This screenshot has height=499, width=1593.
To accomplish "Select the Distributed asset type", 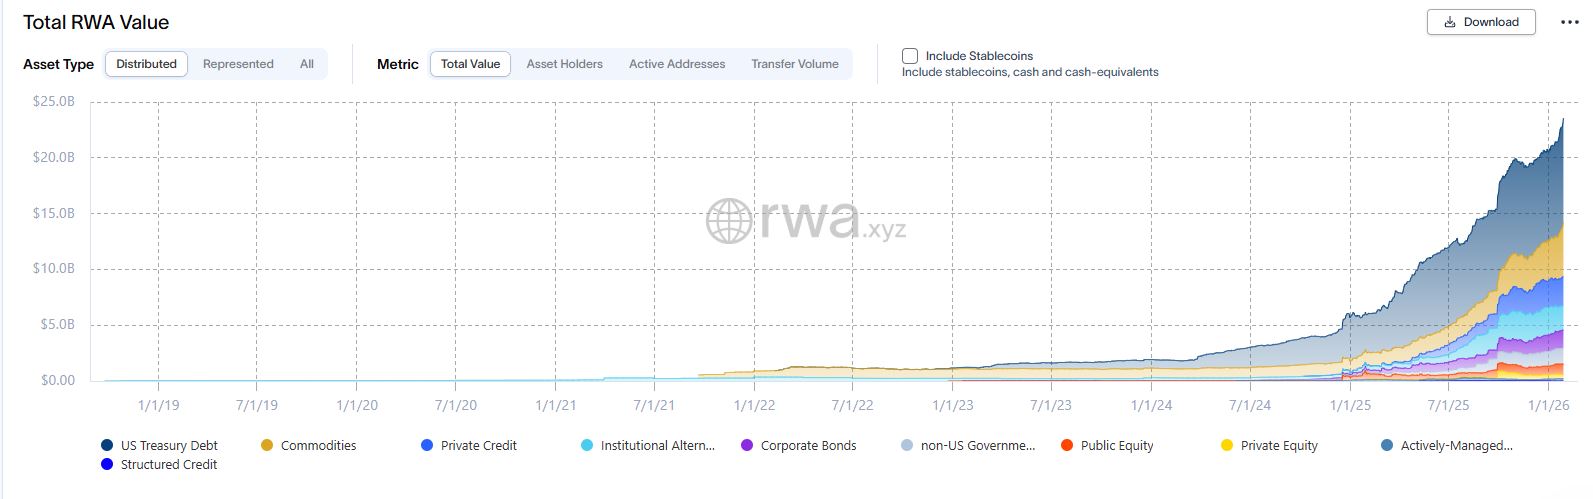I will pos(146,64).
